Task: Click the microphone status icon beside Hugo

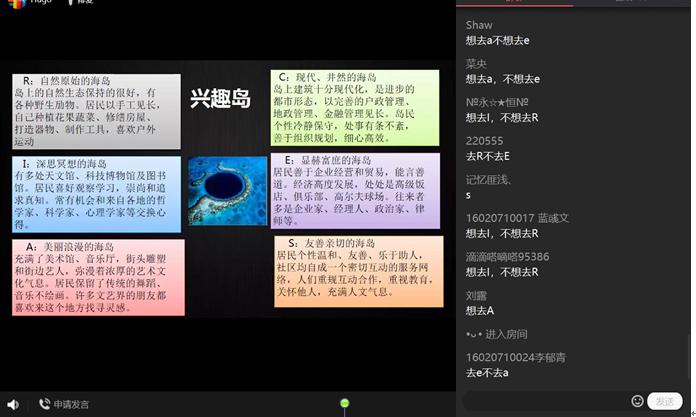Action: pyautogui.click(x=70, y=3)
